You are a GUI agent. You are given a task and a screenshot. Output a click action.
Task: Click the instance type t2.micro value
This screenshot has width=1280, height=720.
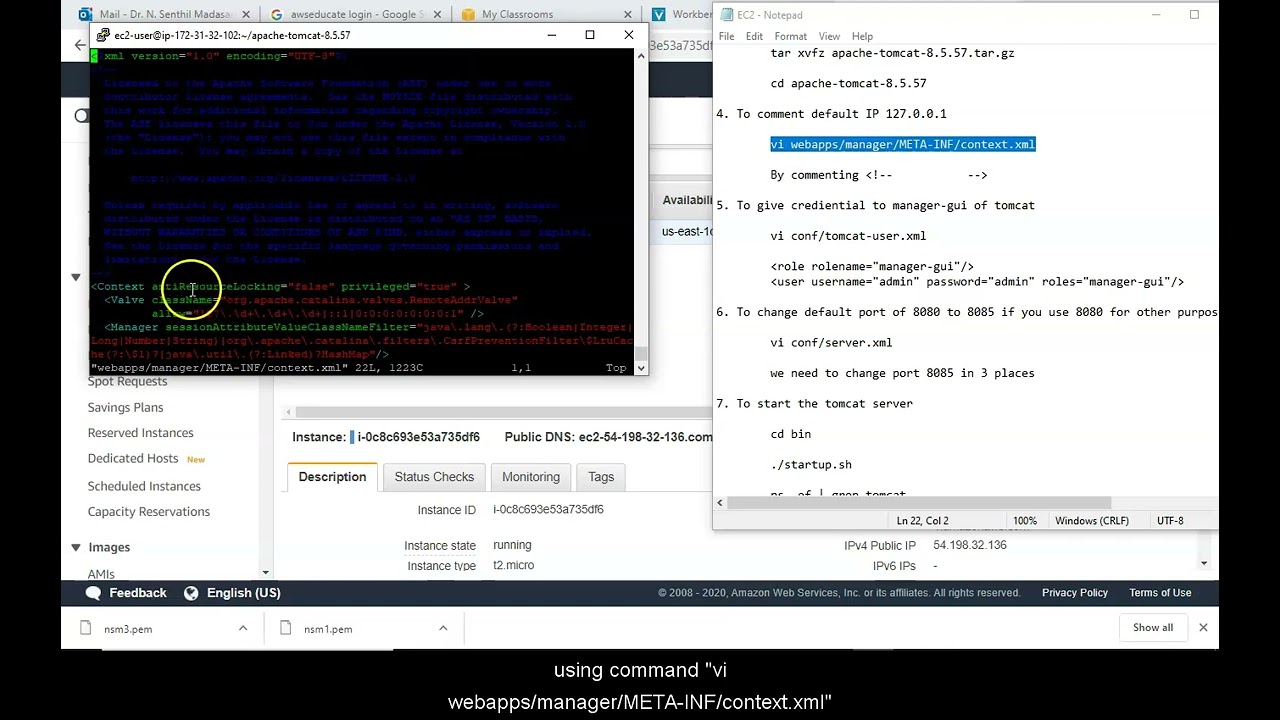pos(513,566)
